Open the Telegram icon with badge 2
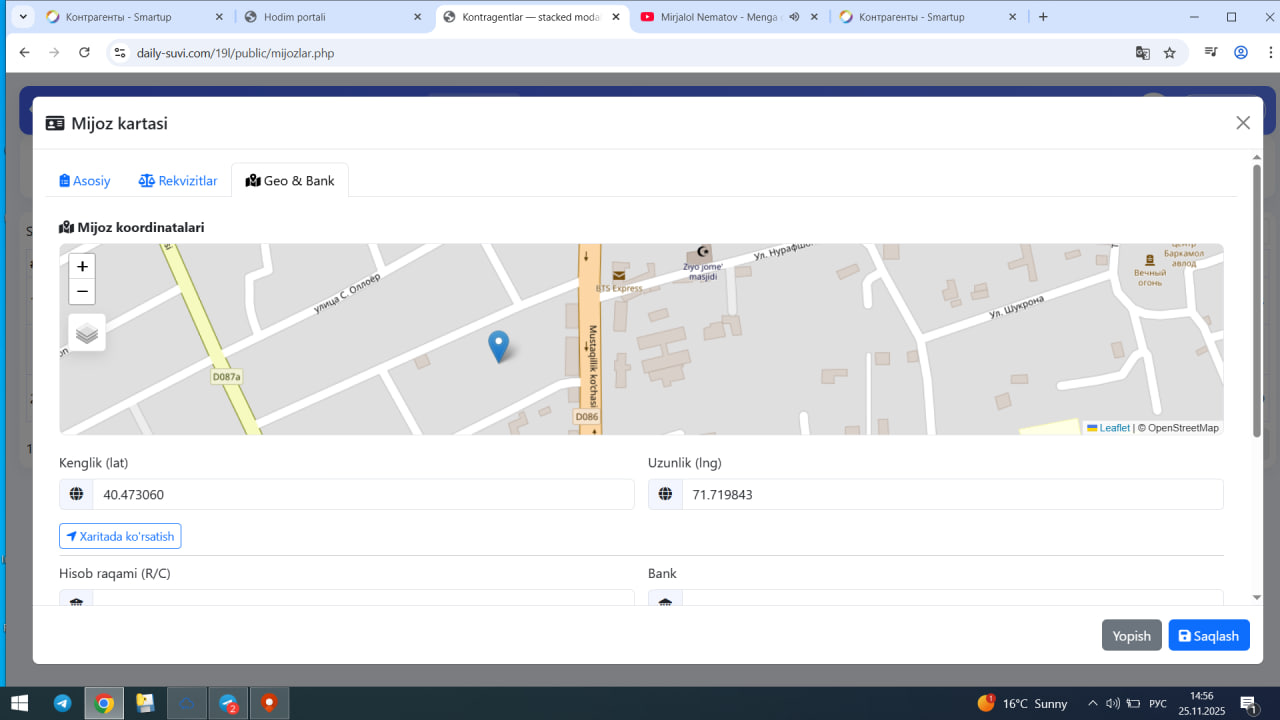This screenshot has width=1280, height=720. tap(228, 703)
